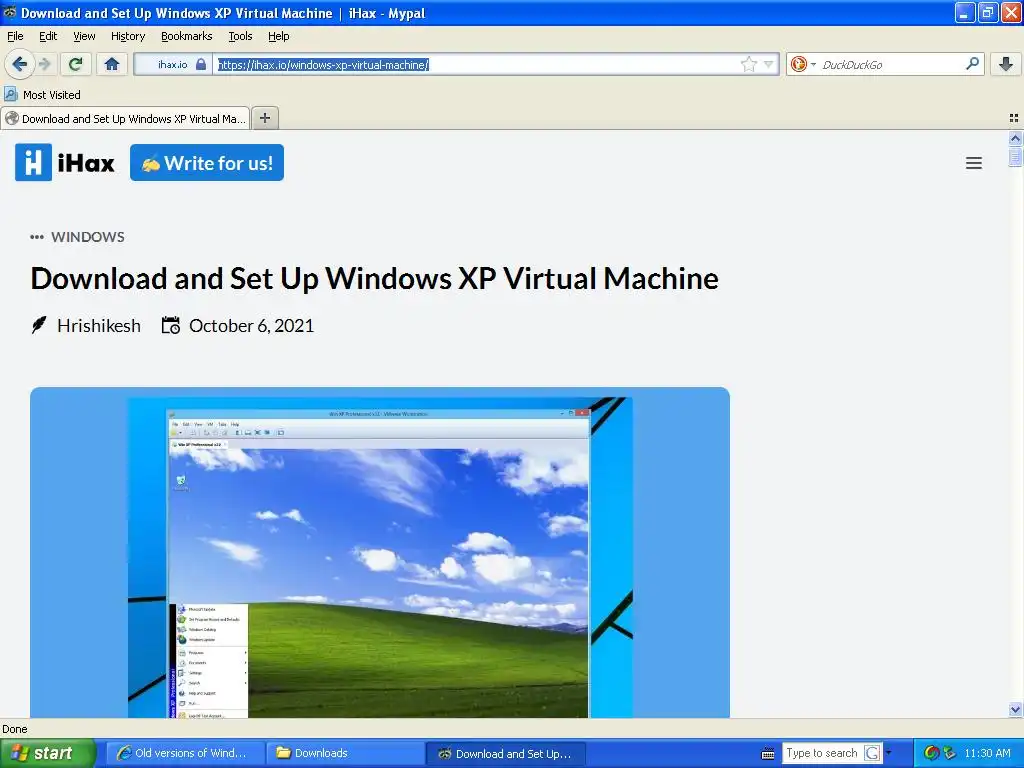Viewport: 1024px width, 768px height.
Task: Click the 11:30 AM system clock
Action: pos(987,753)
